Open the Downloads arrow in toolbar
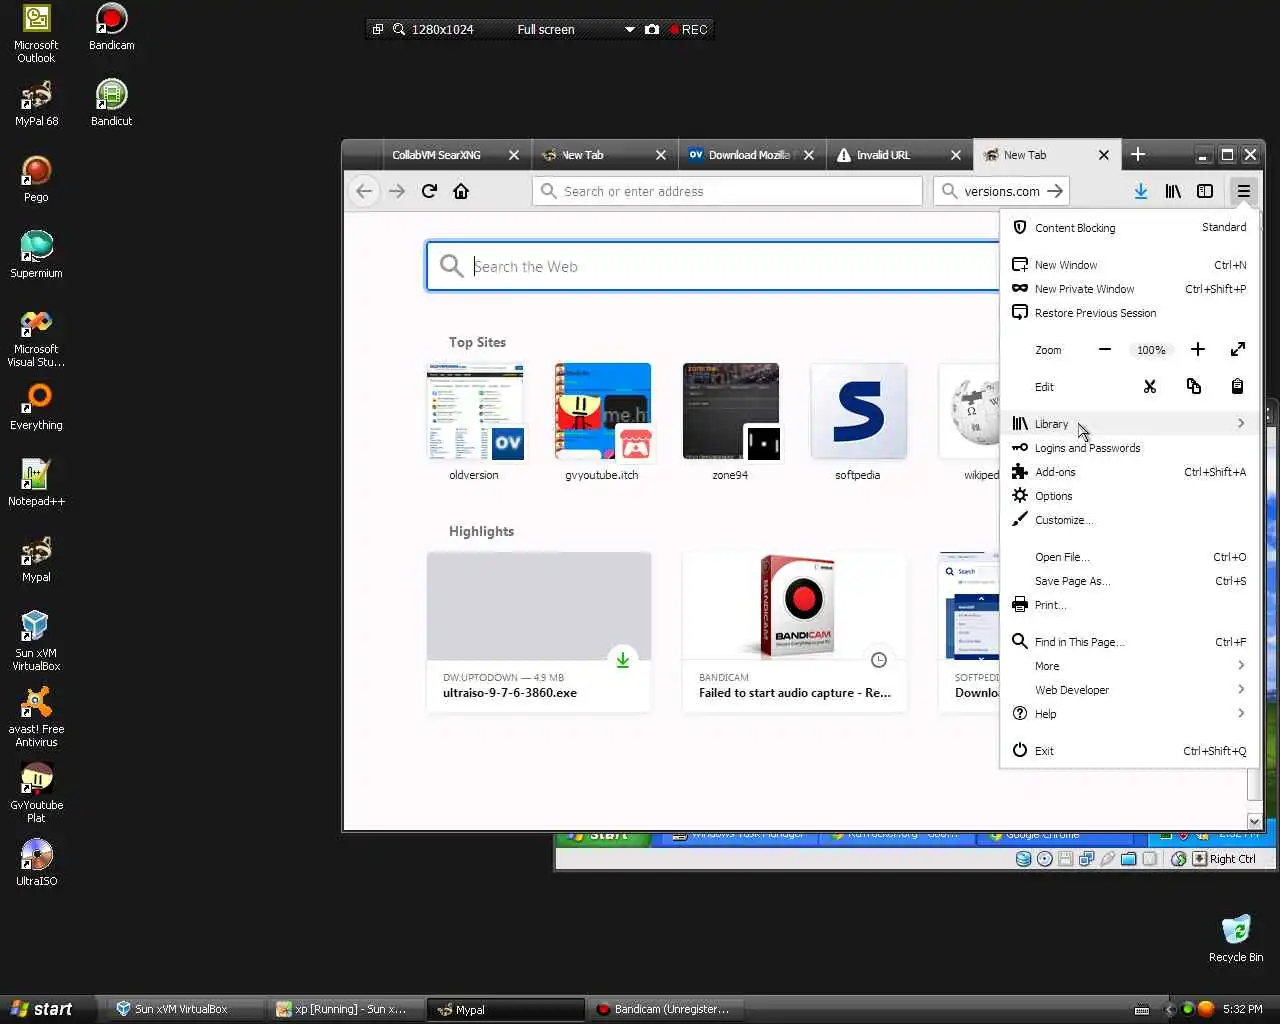 click(x=1141, y=191)
